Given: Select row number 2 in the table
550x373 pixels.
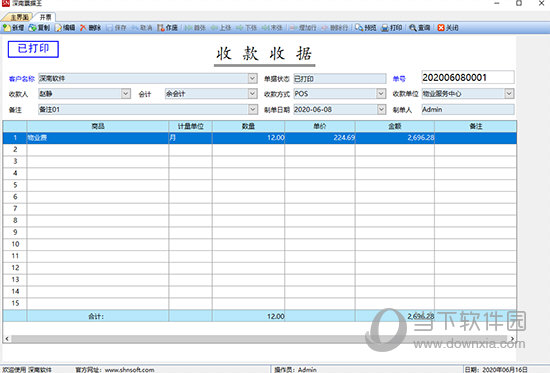Looking at the screenshot, I should click(x=15, y=149).
